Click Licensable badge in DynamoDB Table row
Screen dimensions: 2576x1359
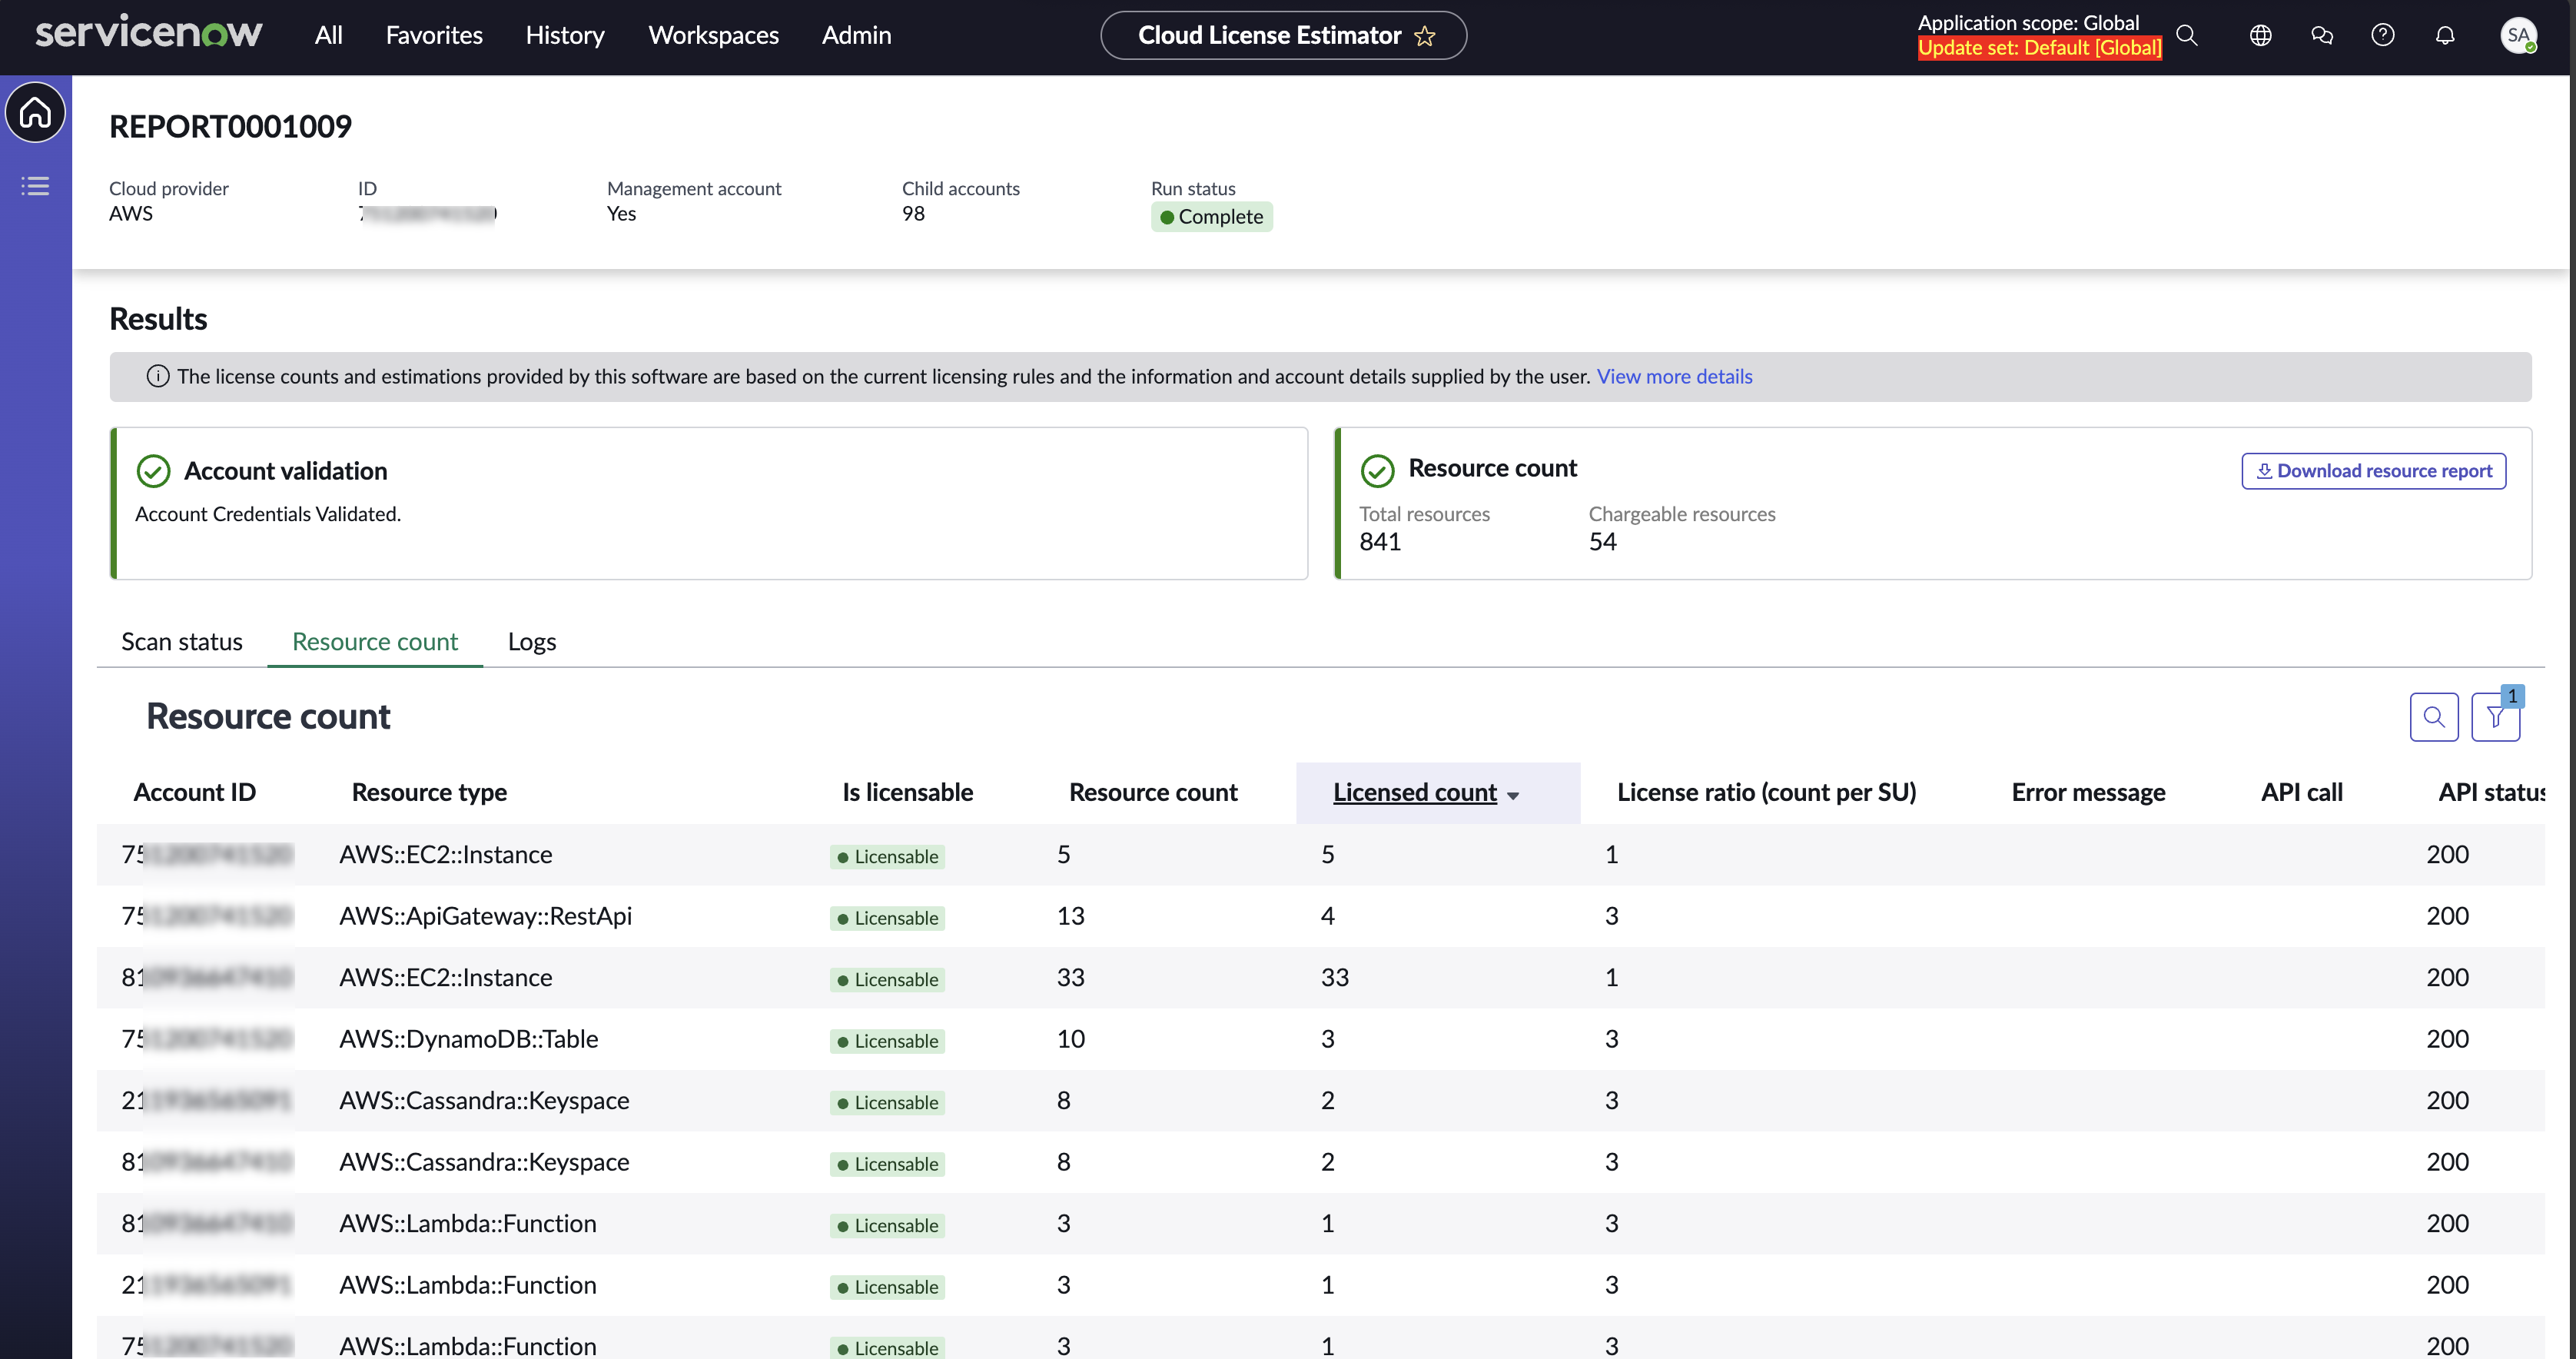(x=887, y=1041)
